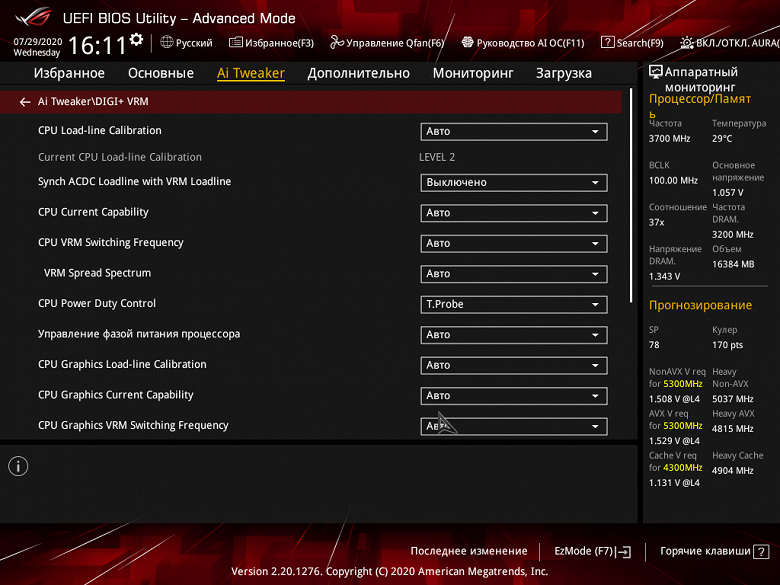Expand VRM Spread Spectrum dropdown

coord(514,274)
